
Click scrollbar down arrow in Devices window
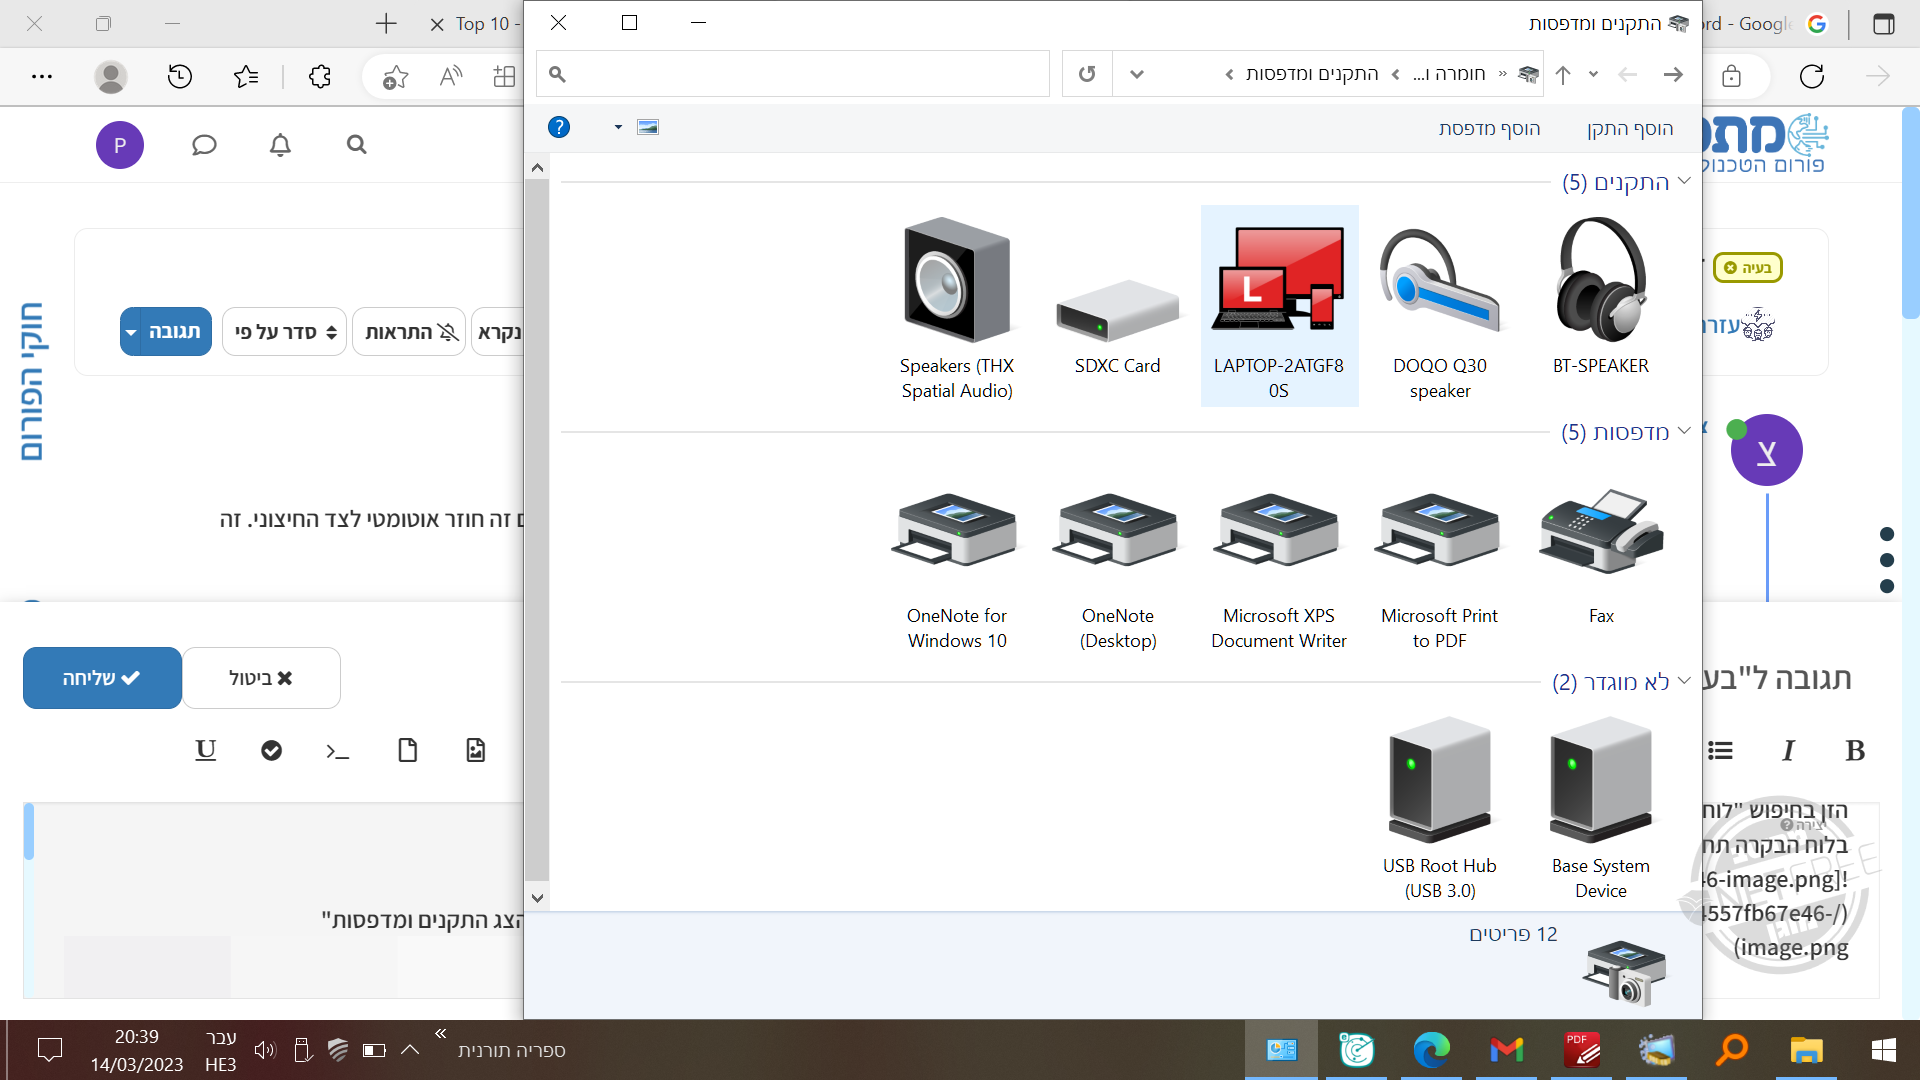pos(537,898)
